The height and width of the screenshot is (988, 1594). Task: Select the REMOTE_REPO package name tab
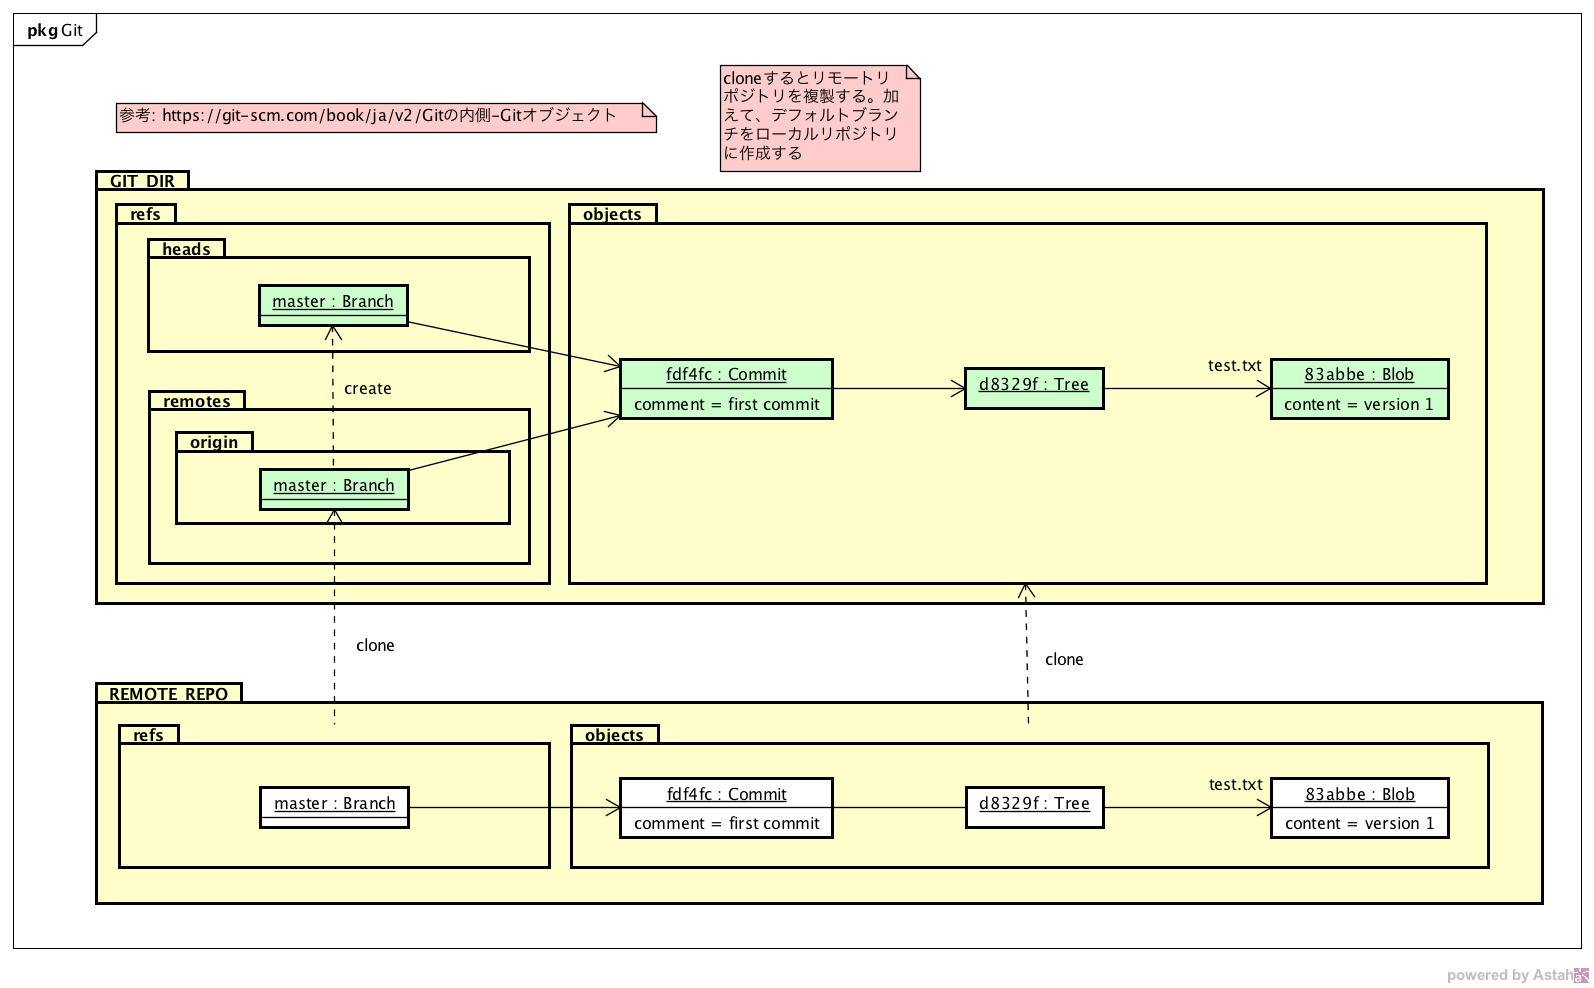pos(168,694)
